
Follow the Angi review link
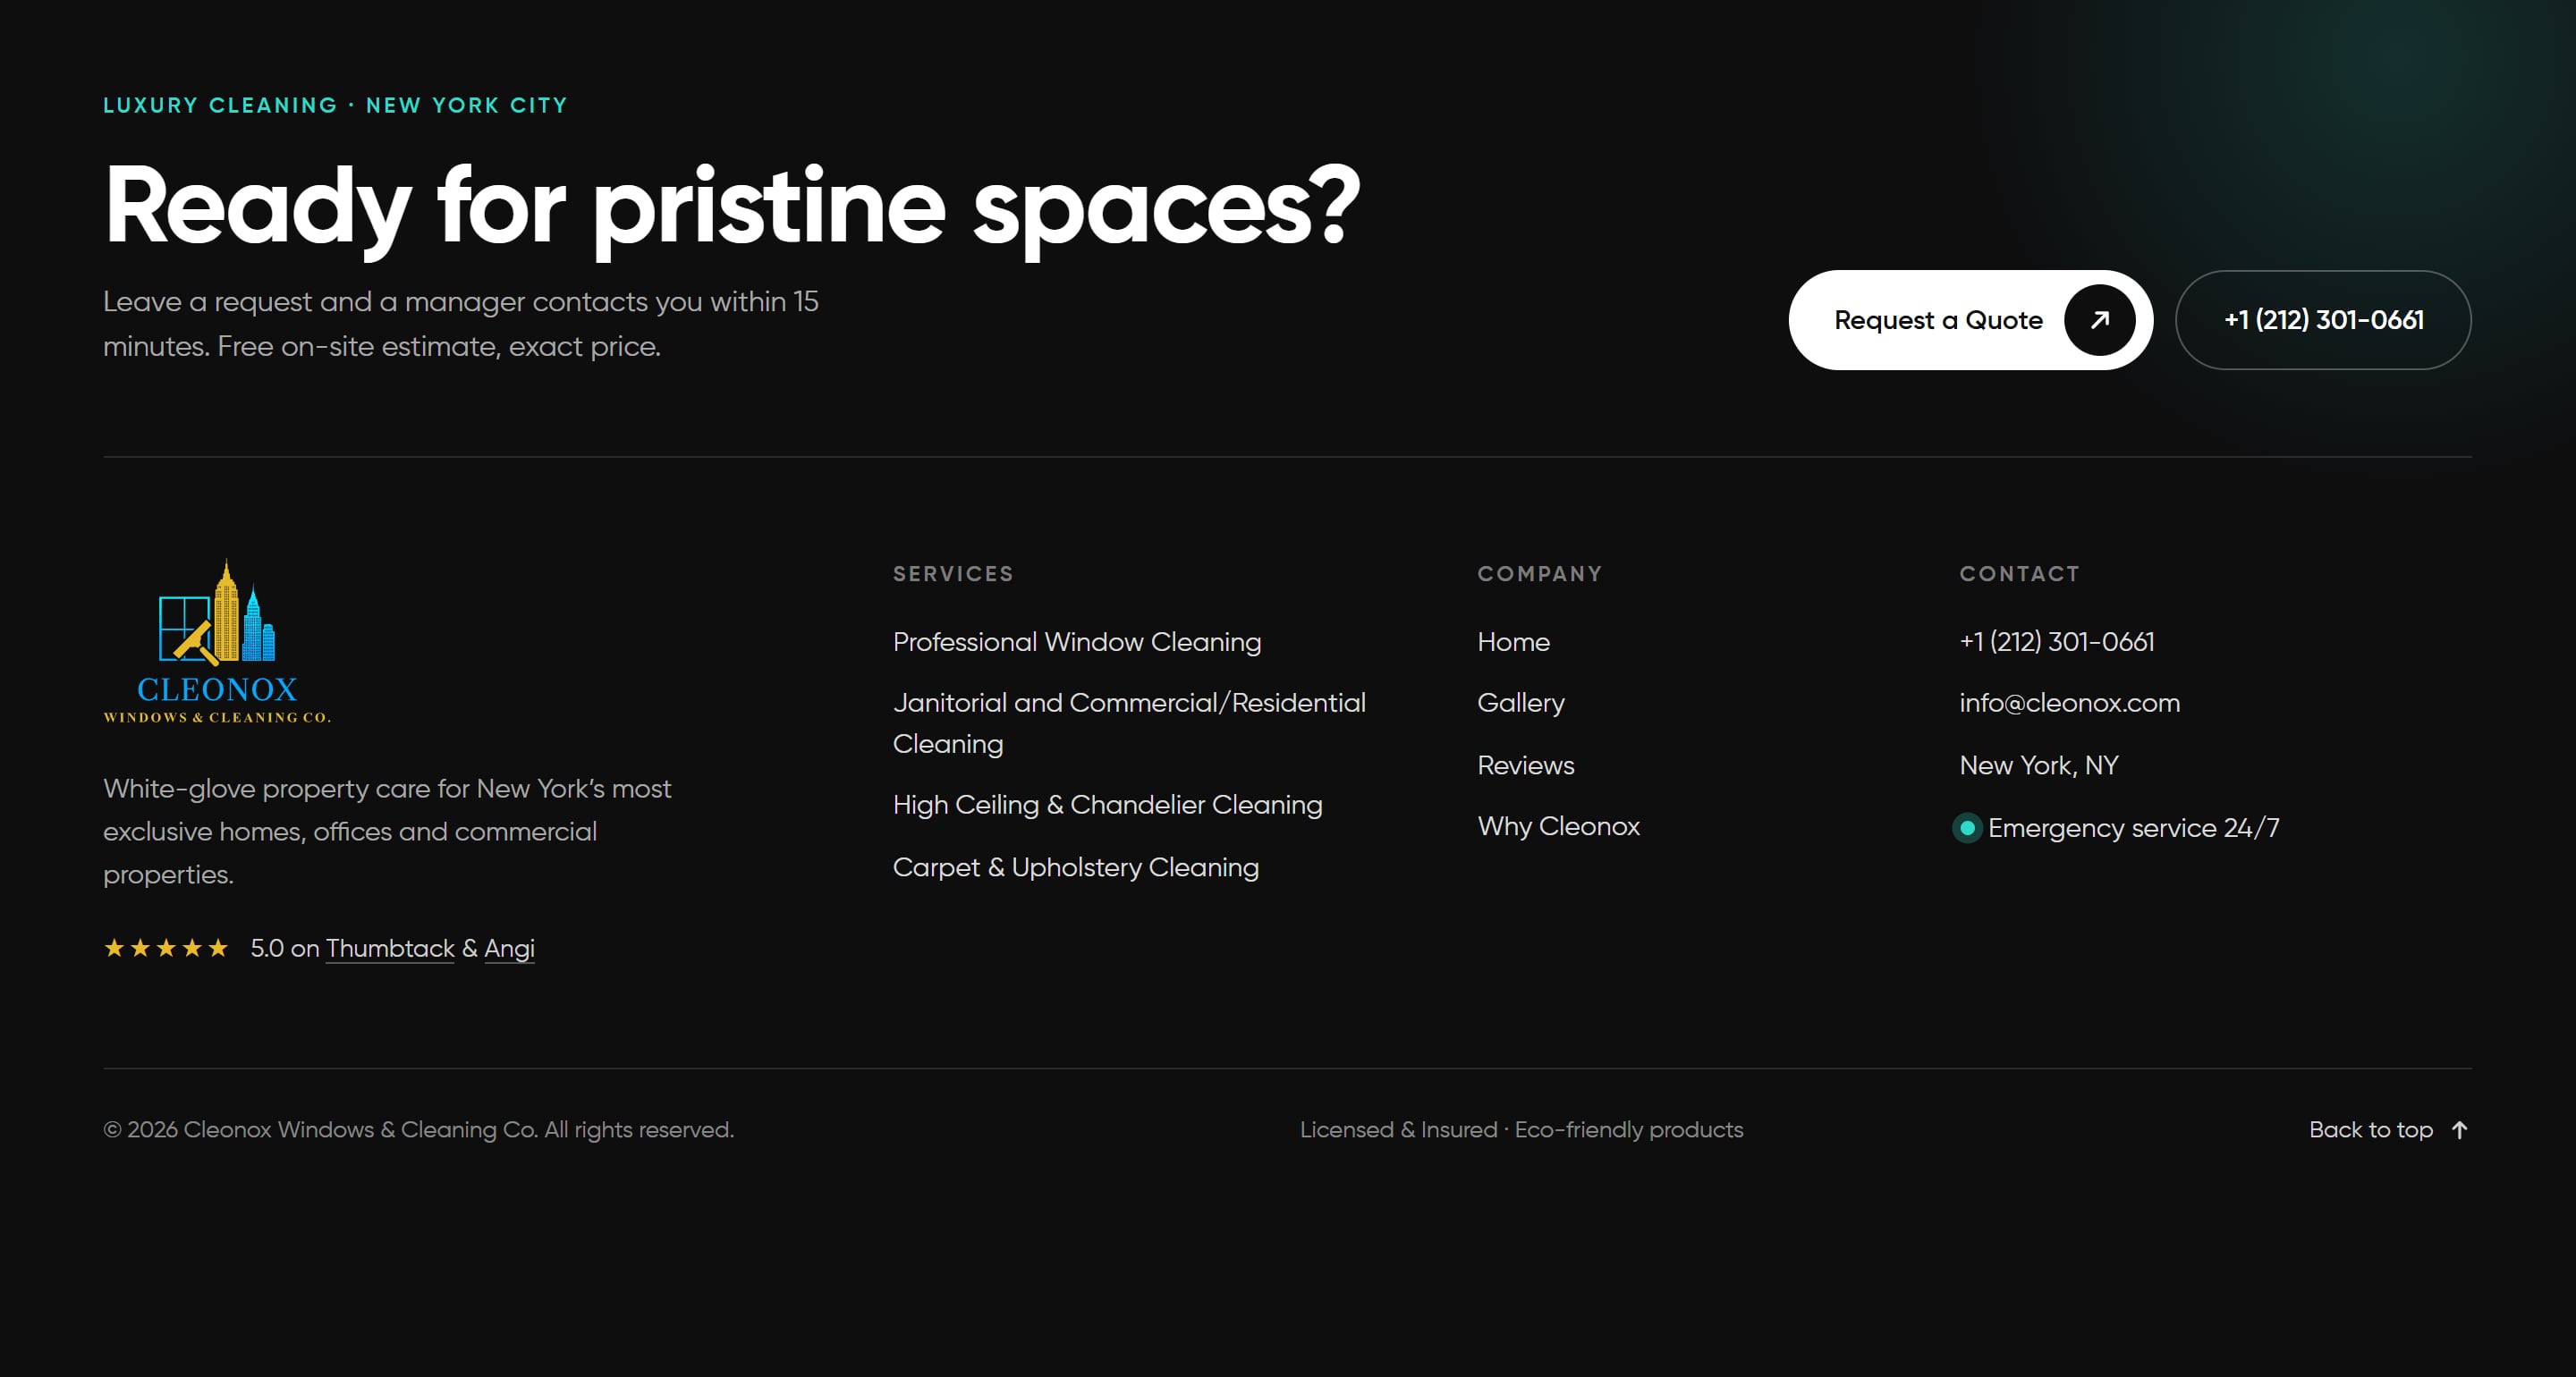pos(509,948)
